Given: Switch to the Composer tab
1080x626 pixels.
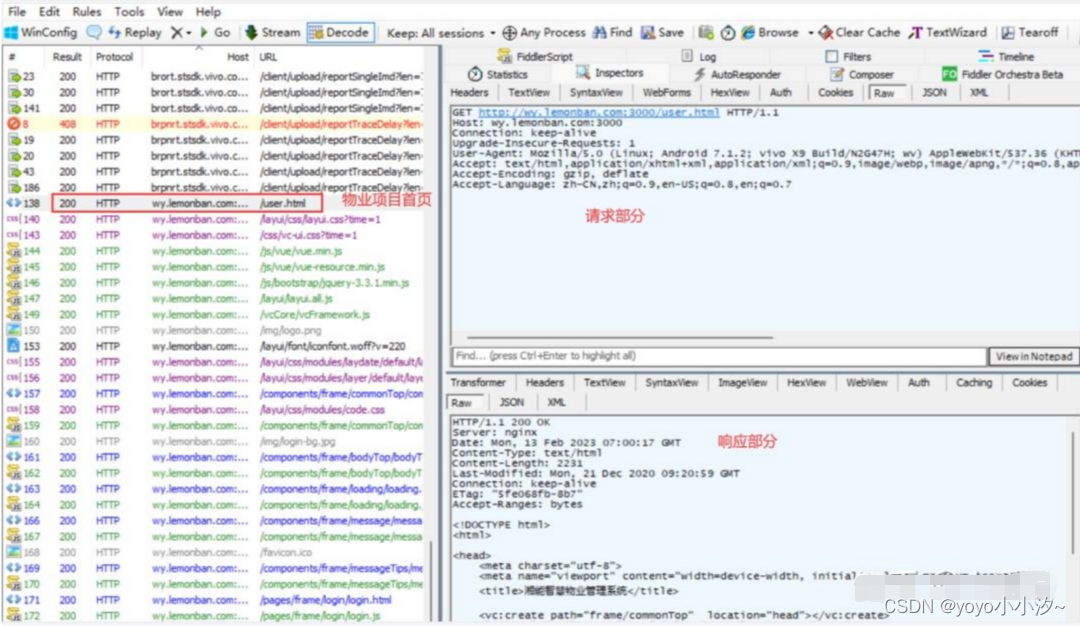Looking at the screenshot, I should [866, 73].
